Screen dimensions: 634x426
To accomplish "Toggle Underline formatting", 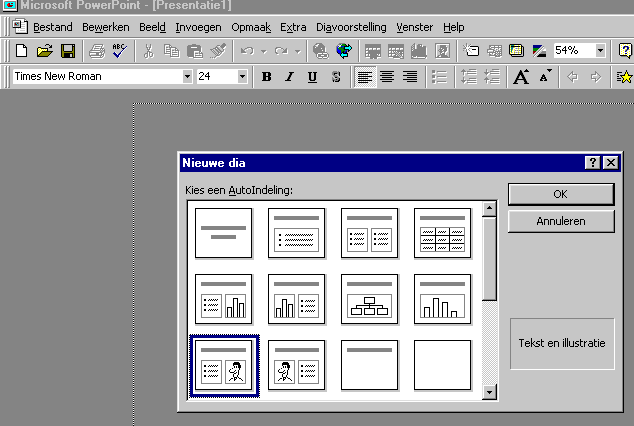I will pyautogui.click(x=312, y=76).
